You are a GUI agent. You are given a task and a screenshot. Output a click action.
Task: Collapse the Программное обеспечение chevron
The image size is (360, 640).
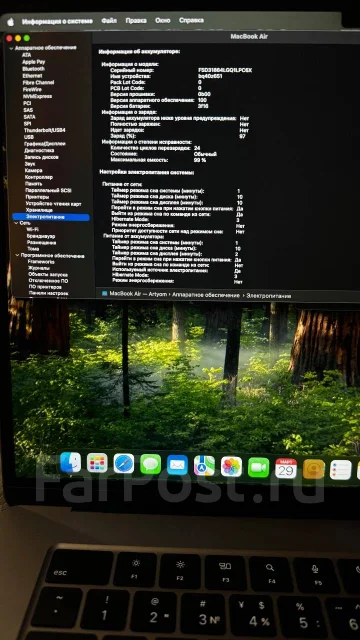pyautogui.click(x=17, y=256)
